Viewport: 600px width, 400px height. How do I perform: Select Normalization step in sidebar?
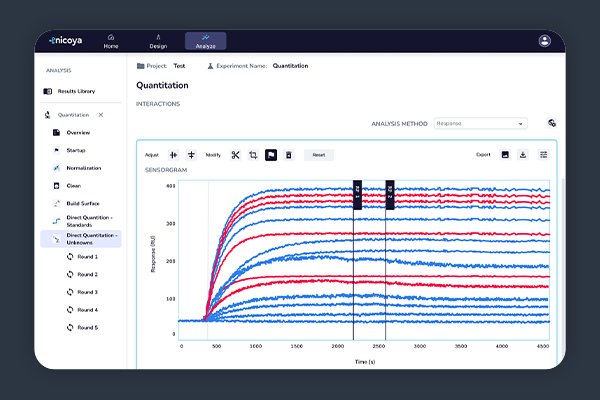(83, 168)
